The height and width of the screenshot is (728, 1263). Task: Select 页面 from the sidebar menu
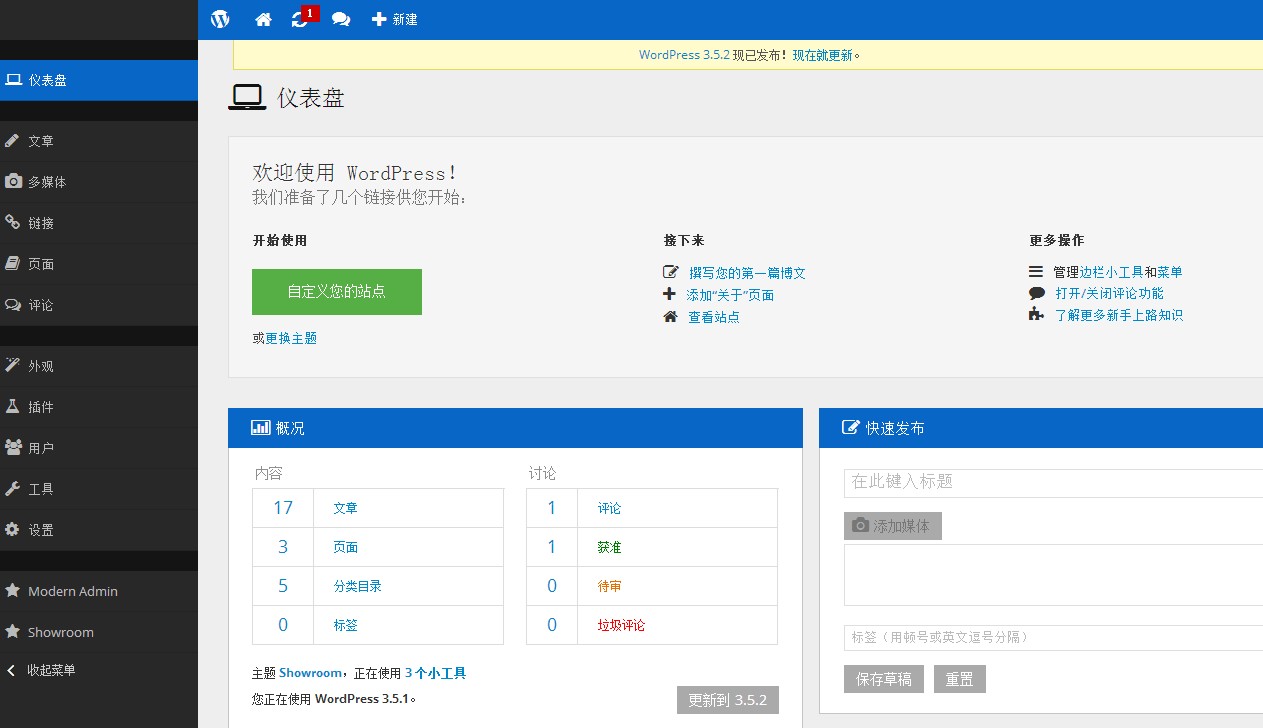click(x=40, y=263)
